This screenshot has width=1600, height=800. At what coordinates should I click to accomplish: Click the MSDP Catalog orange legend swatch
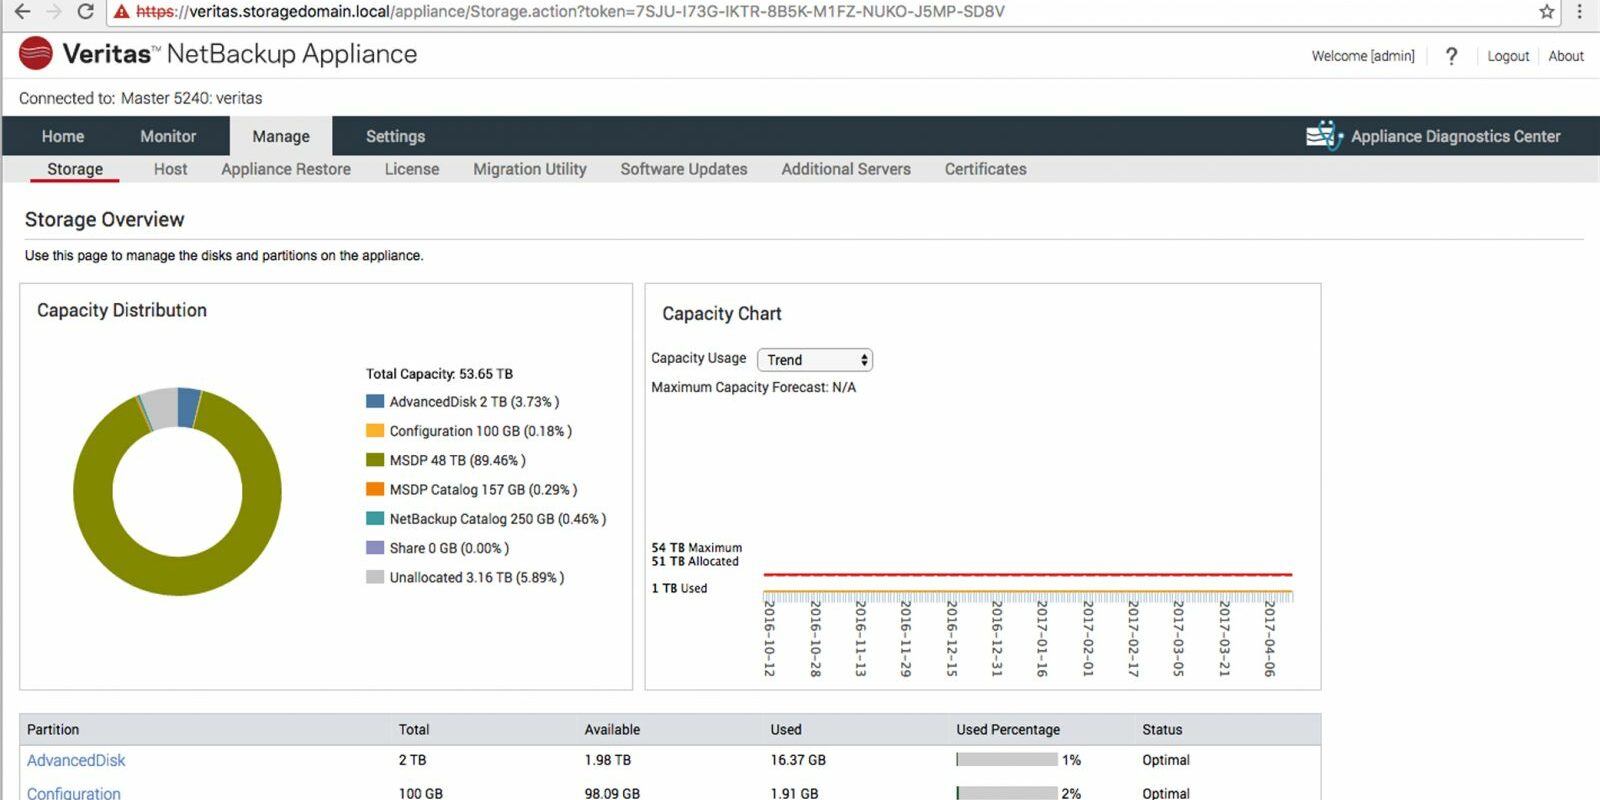(x=375, y=489)
